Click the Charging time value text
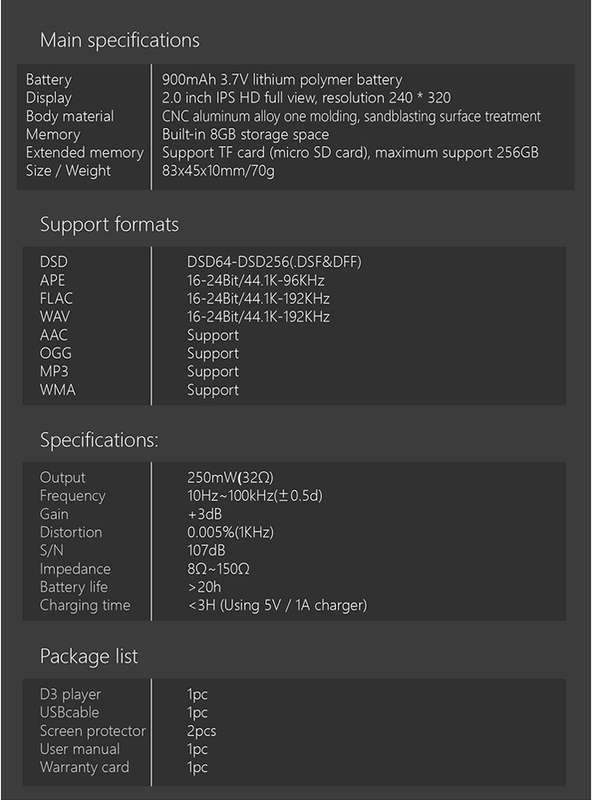 click(x=277, y=605)
